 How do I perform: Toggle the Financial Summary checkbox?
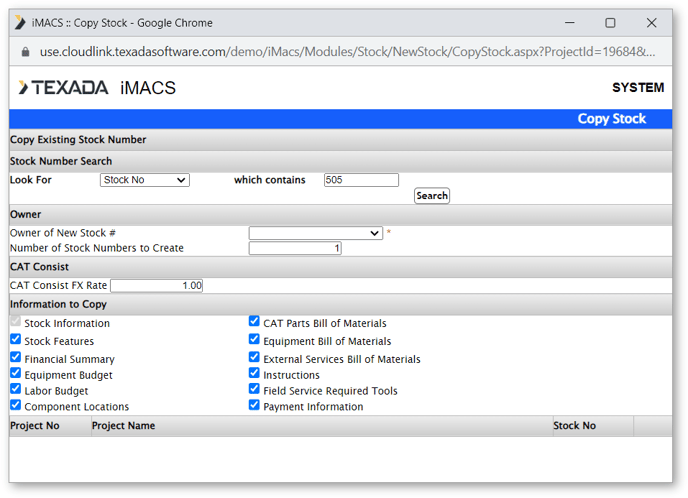coord(15,357)
